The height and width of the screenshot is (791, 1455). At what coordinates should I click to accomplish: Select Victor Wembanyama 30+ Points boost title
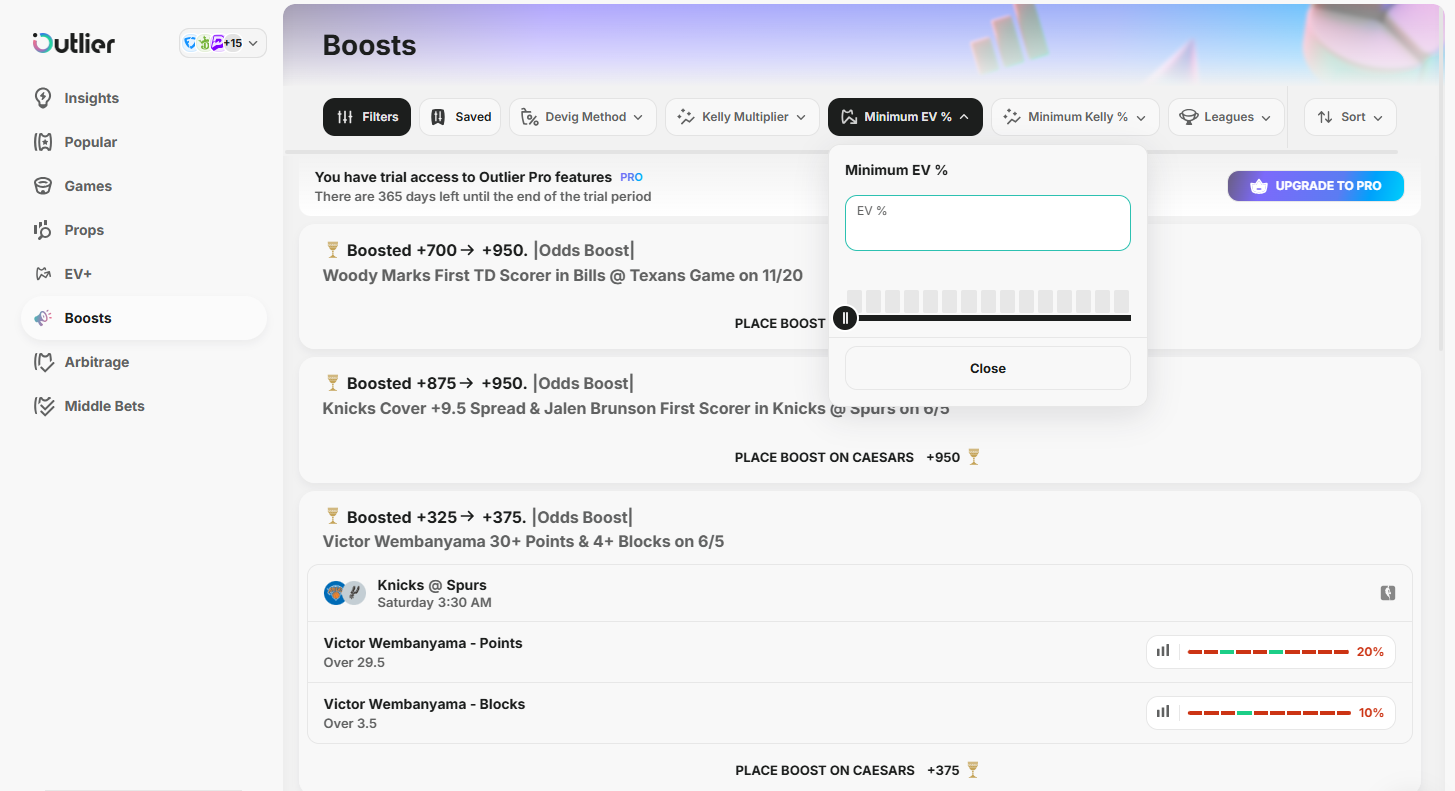pyautogui.click(x=523, y=542)
